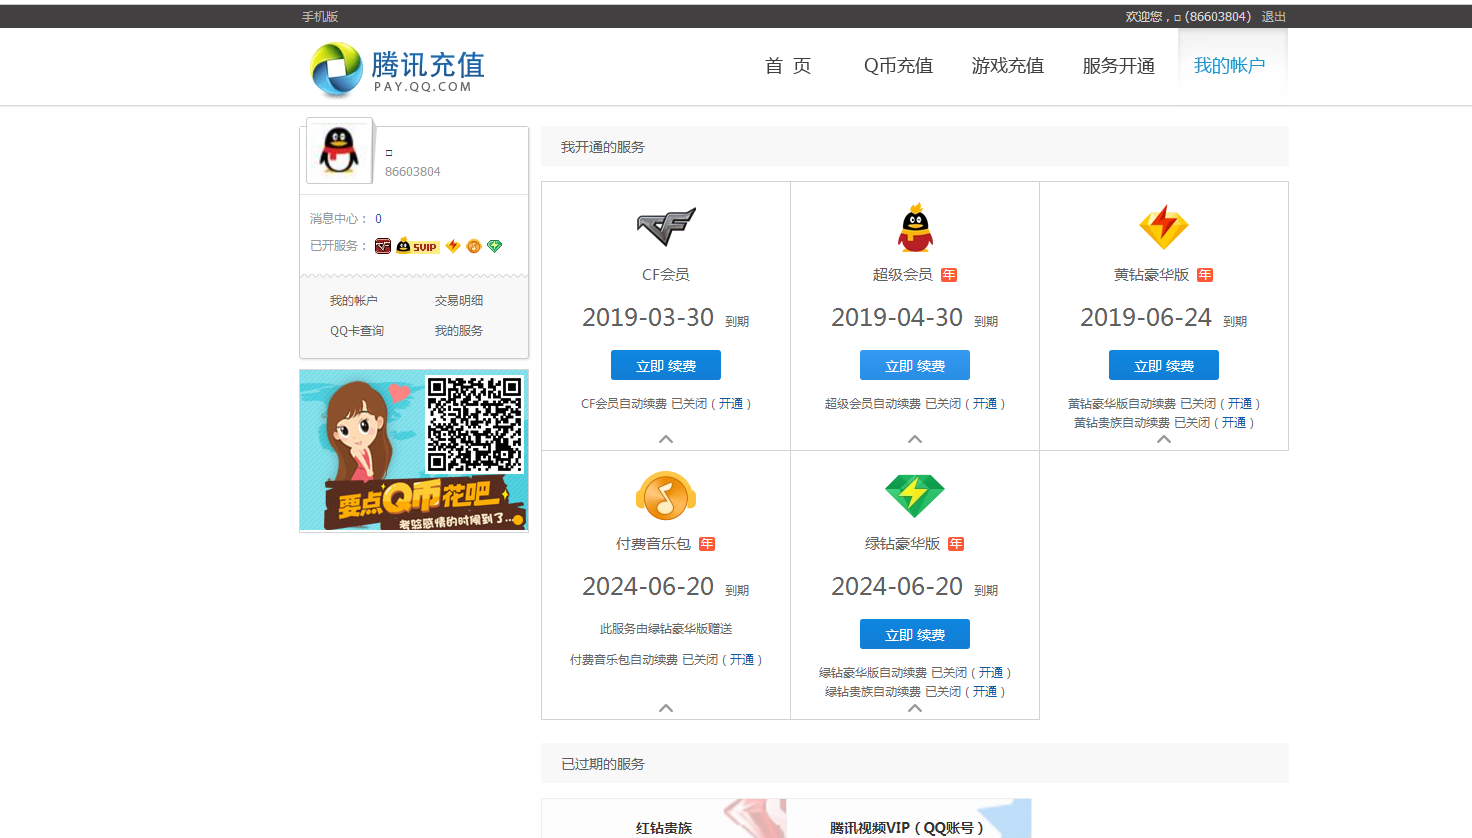
Task: Collapse the CF会员 card with its chevron
Action: (x=666, y=439)
